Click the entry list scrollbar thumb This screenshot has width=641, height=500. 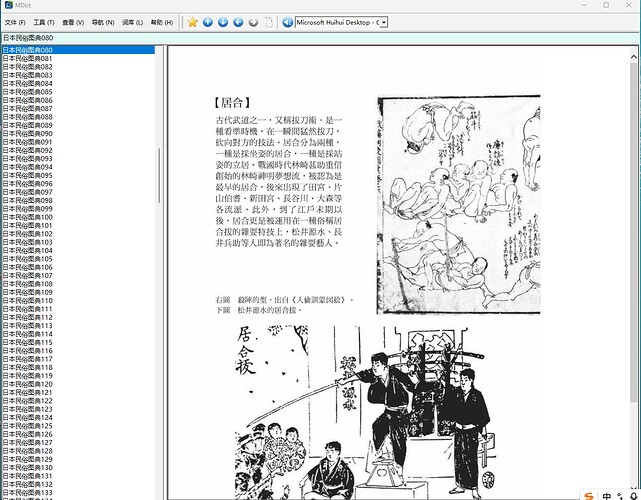(x=159, y=175)
